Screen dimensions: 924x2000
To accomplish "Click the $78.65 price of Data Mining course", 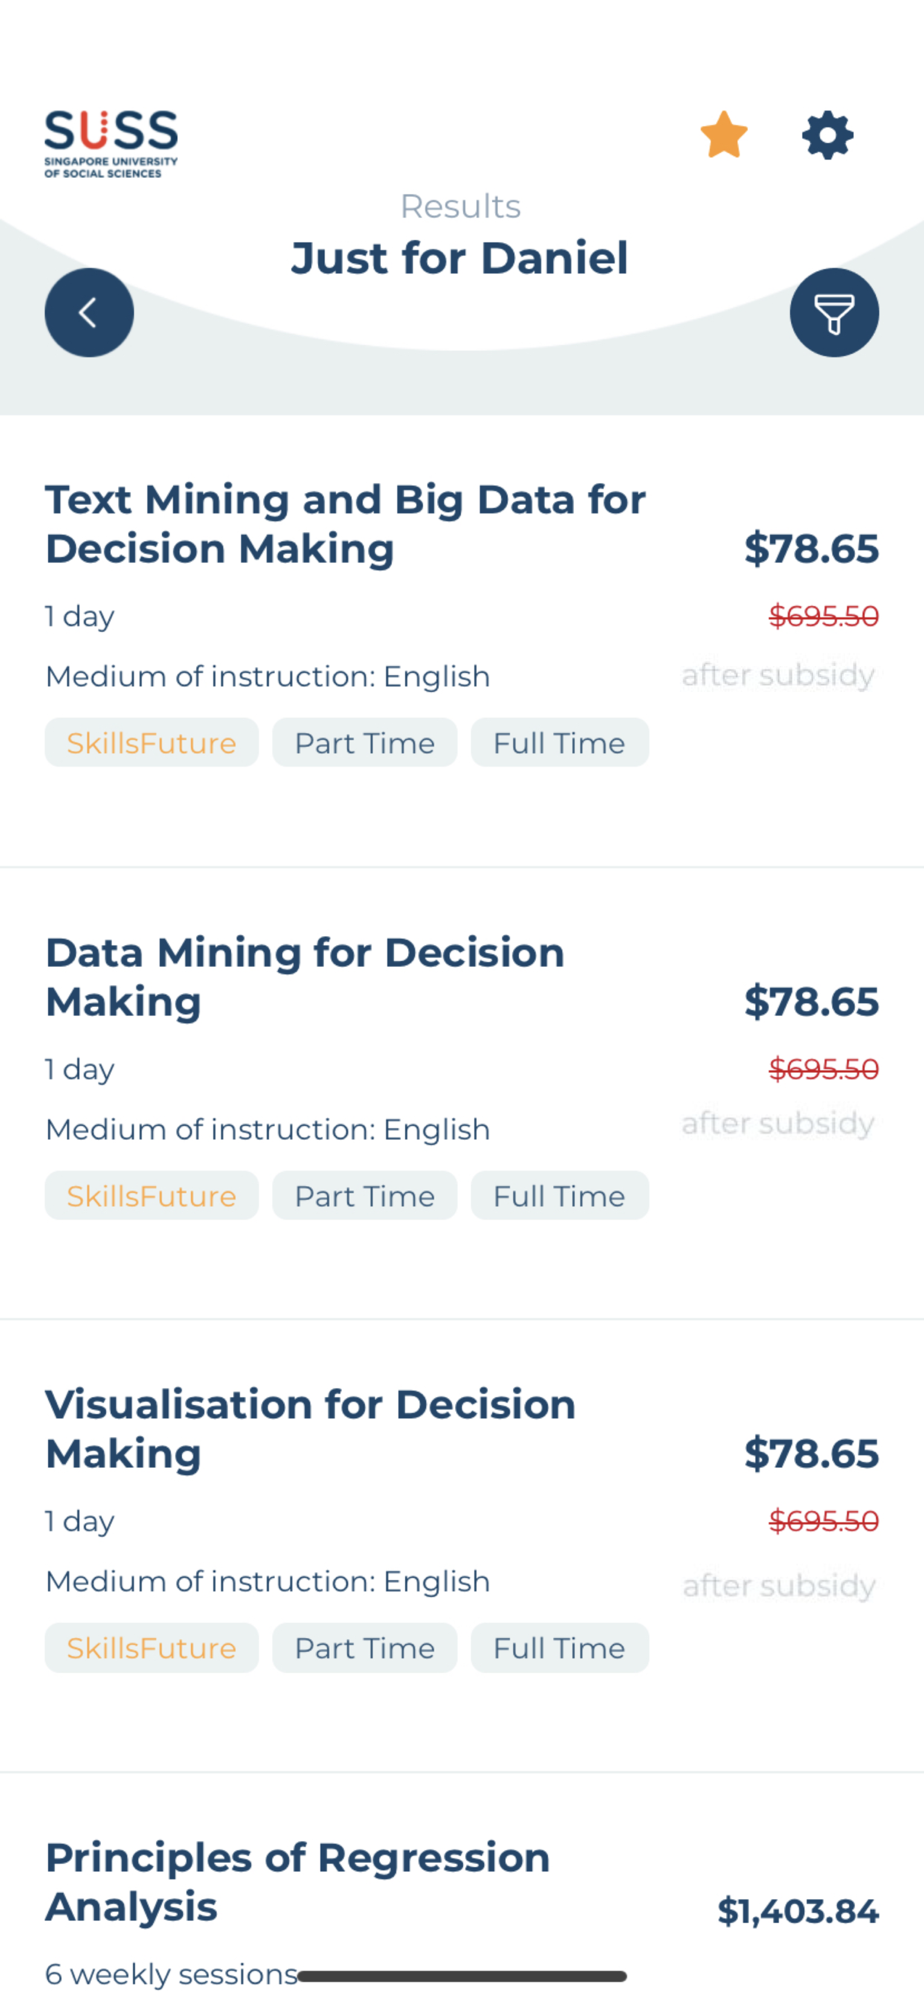I will tap(811, 1002).
